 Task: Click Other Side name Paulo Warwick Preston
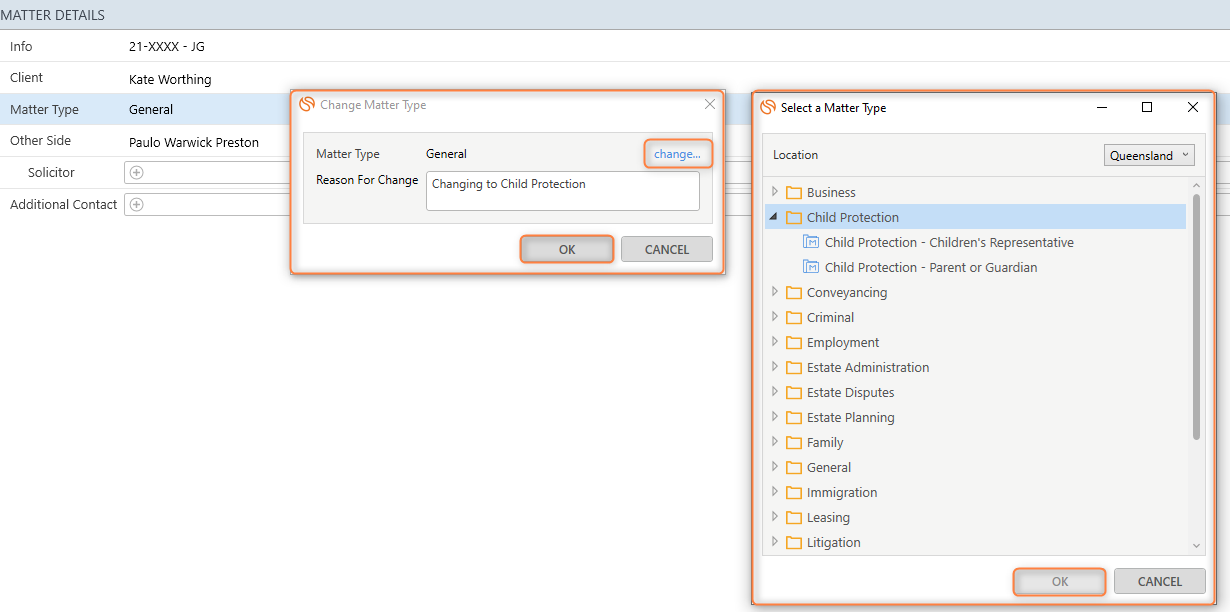[x=194, y=142]
